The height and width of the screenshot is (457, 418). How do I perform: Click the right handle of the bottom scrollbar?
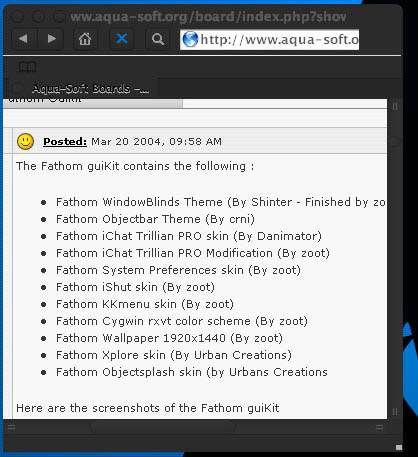click(x=379, y=427)
